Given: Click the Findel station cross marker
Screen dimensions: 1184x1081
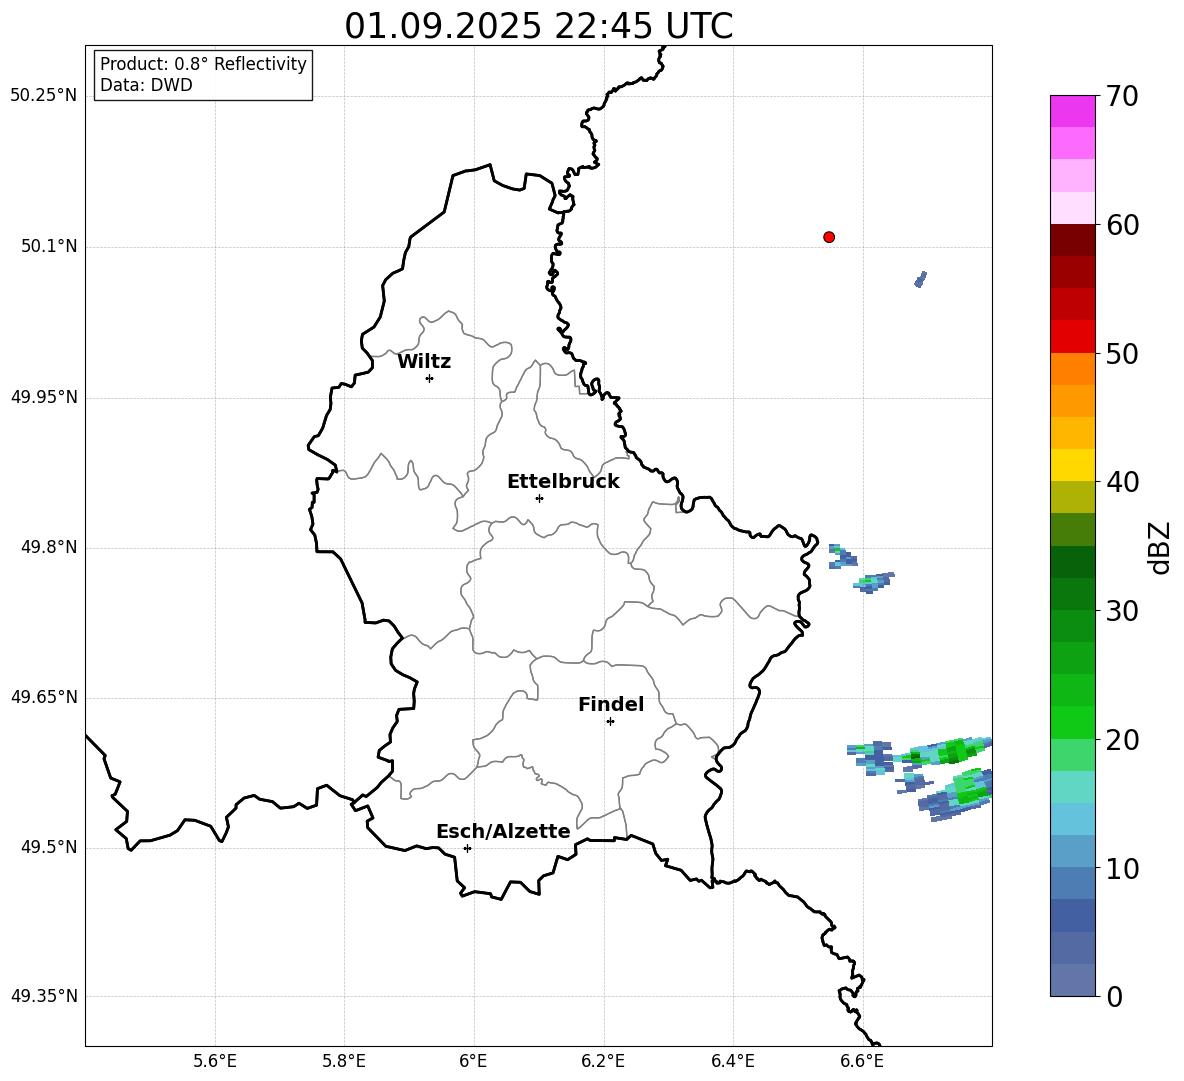Looking at the screenshot, I should point(610,721).
